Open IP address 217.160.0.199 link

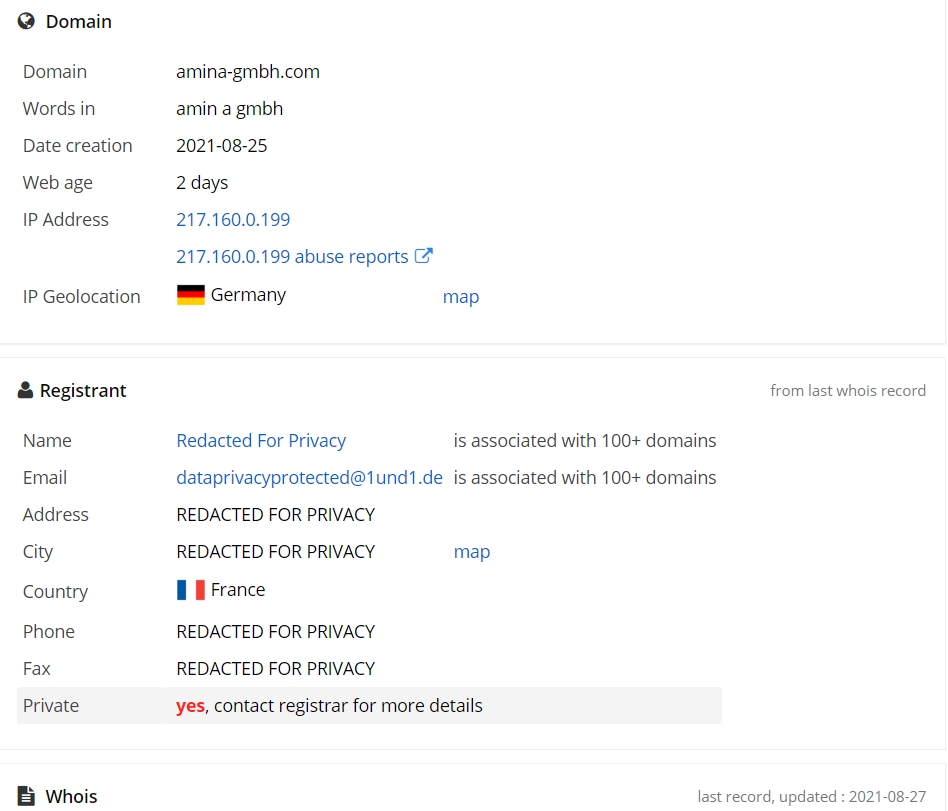coord(233,220)
